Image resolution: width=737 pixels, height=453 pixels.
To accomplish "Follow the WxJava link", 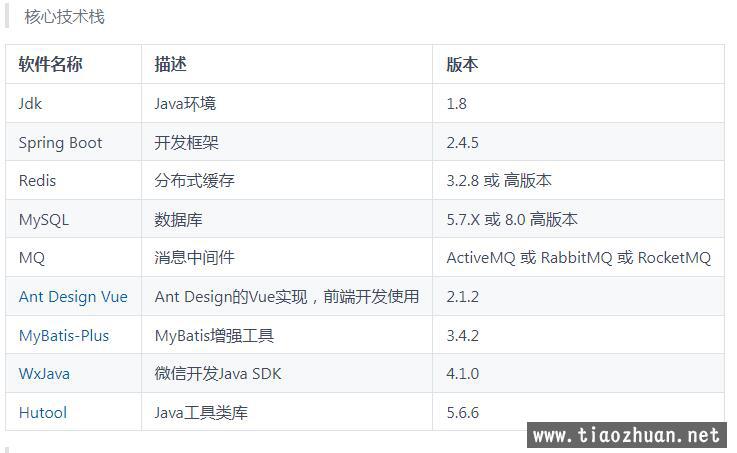I will click(x=44, y=374).
